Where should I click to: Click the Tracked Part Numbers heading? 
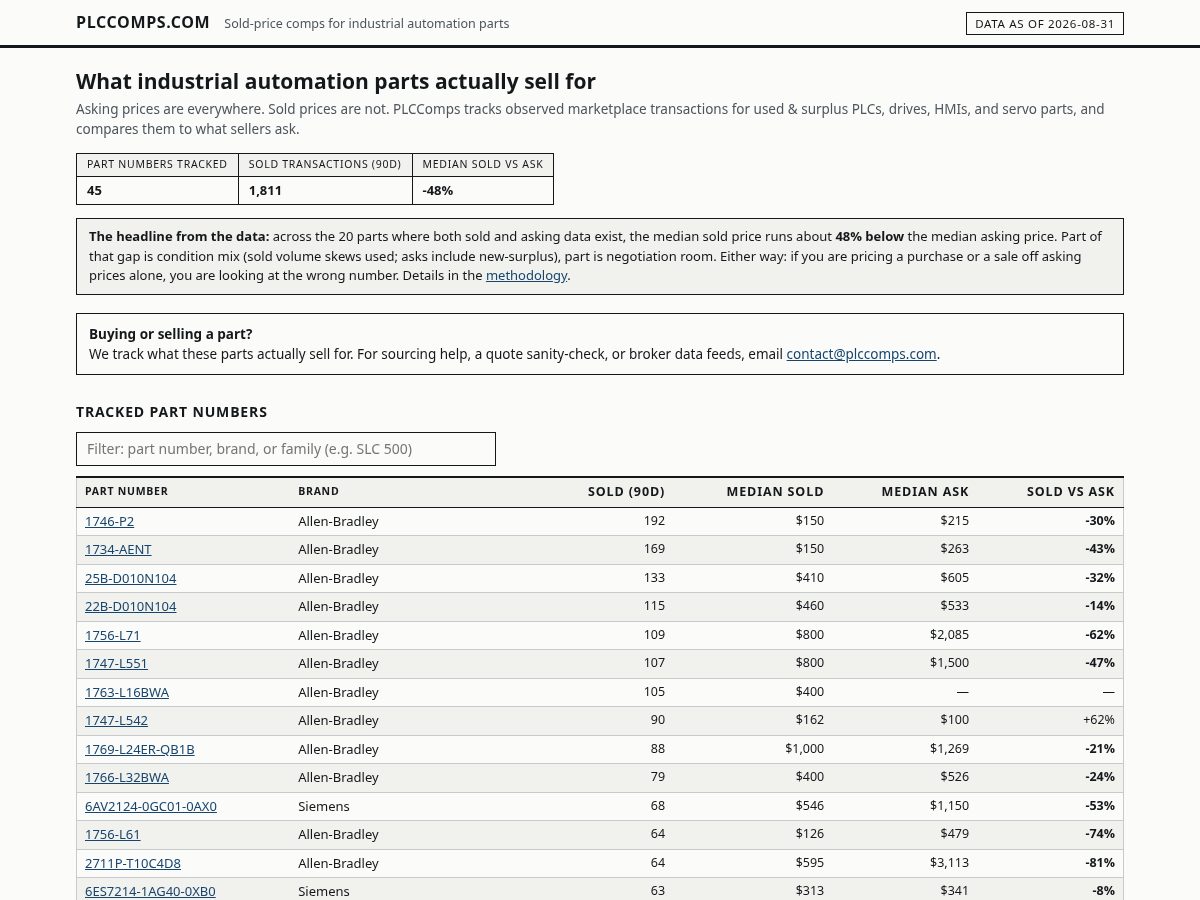pyautogui.click(x=172, y=412)
